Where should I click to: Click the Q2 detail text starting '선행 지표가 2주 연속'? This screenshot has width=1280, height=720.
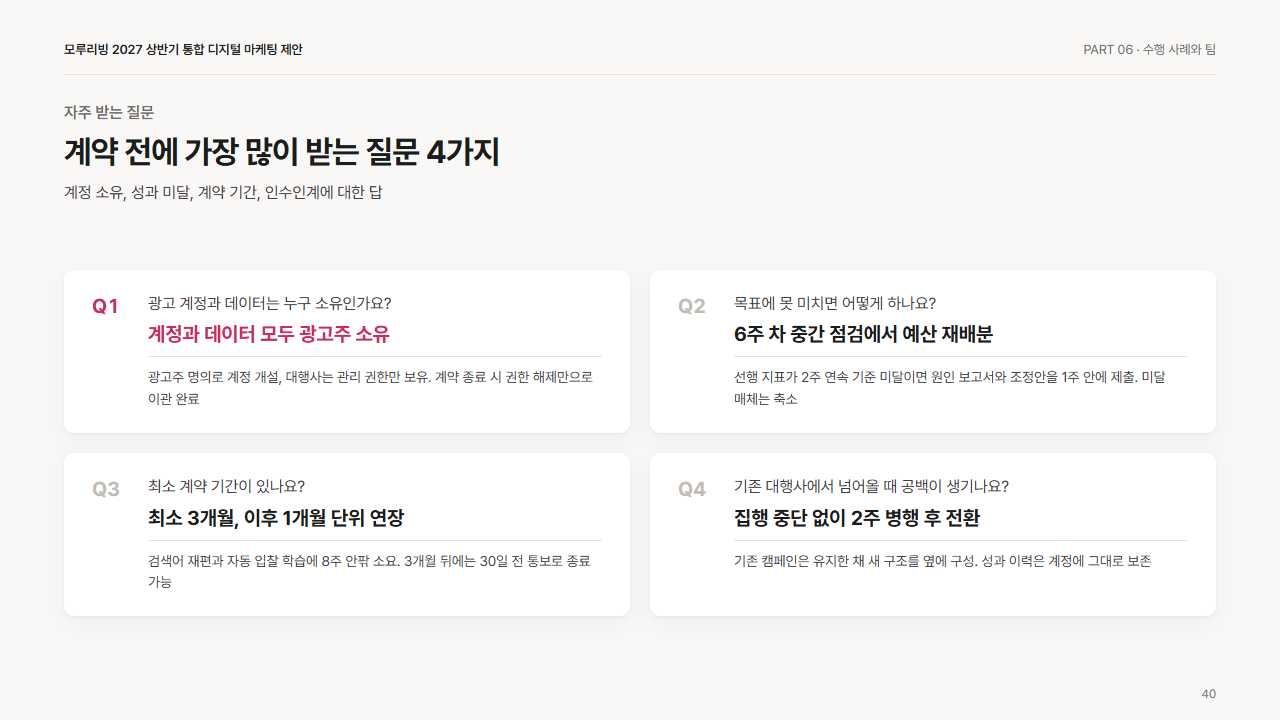950,388
